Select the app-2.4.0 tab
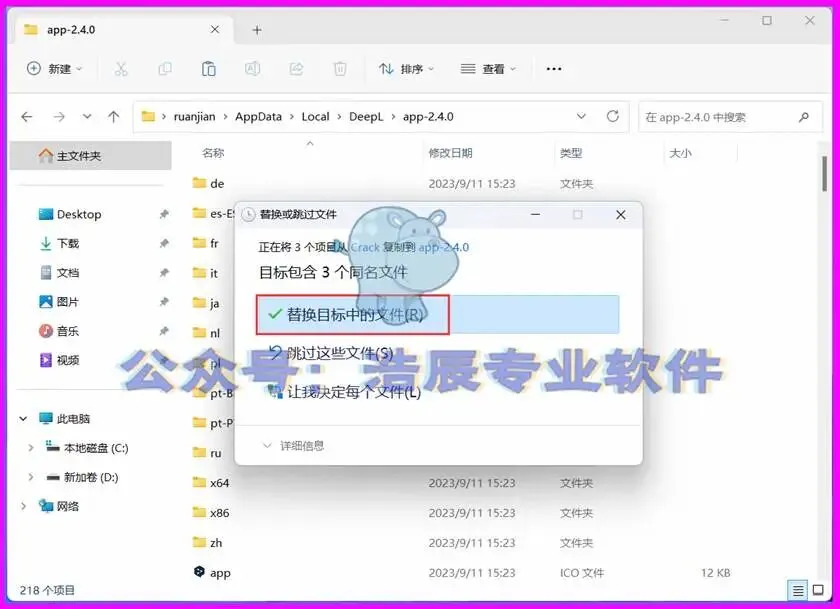This screenshot has width=840, height=609. tap(122, 30)
